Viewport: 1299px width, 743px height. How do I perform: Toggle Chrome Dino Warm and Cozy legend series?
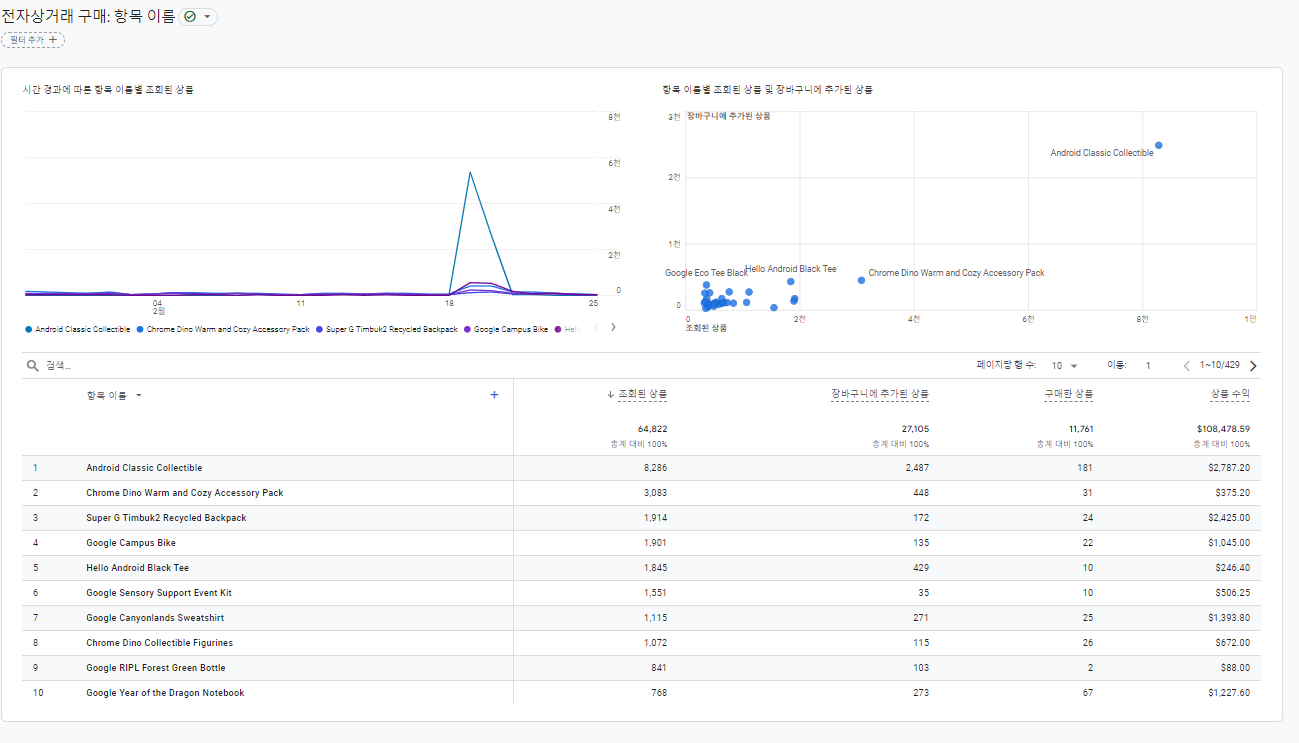(223, 329)
